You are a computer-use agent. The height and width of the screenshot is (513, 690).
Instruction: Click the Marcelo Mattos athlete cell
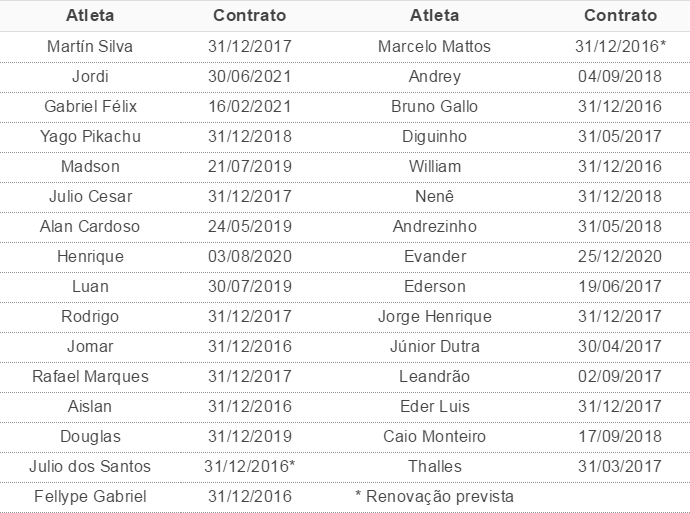coord(435,46)
